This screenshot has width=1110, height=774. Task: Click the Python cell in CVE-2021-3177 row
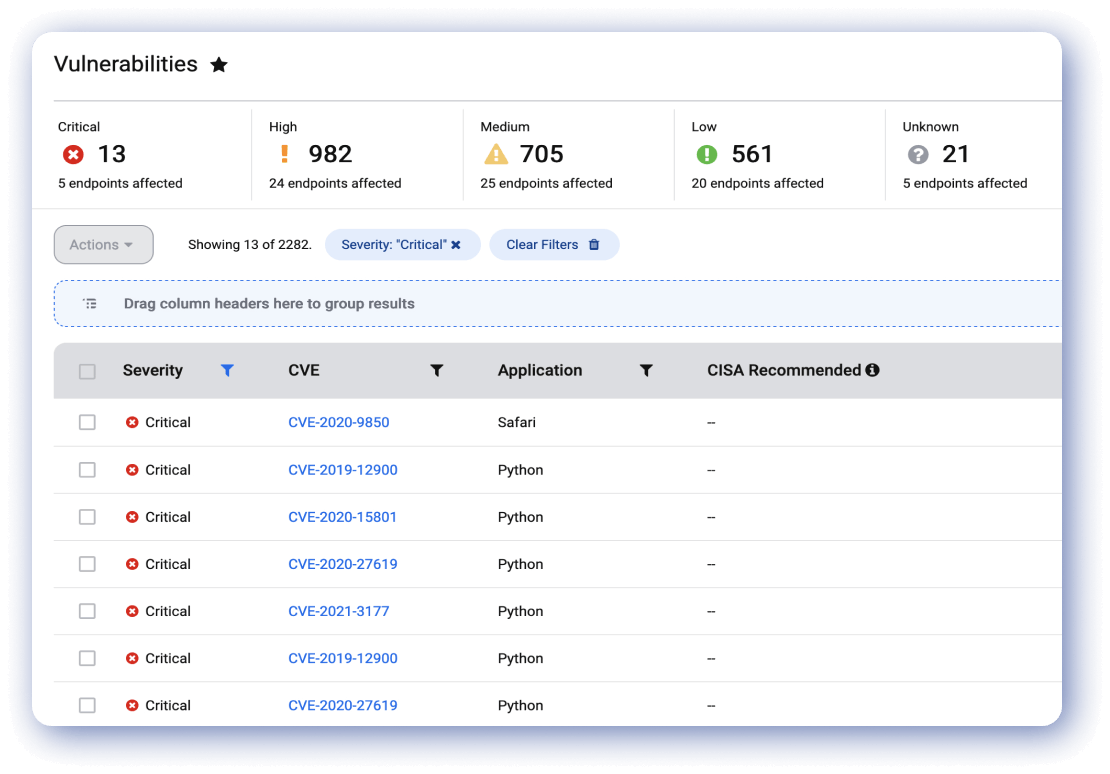pyautogui.click(x=520, y=612)
